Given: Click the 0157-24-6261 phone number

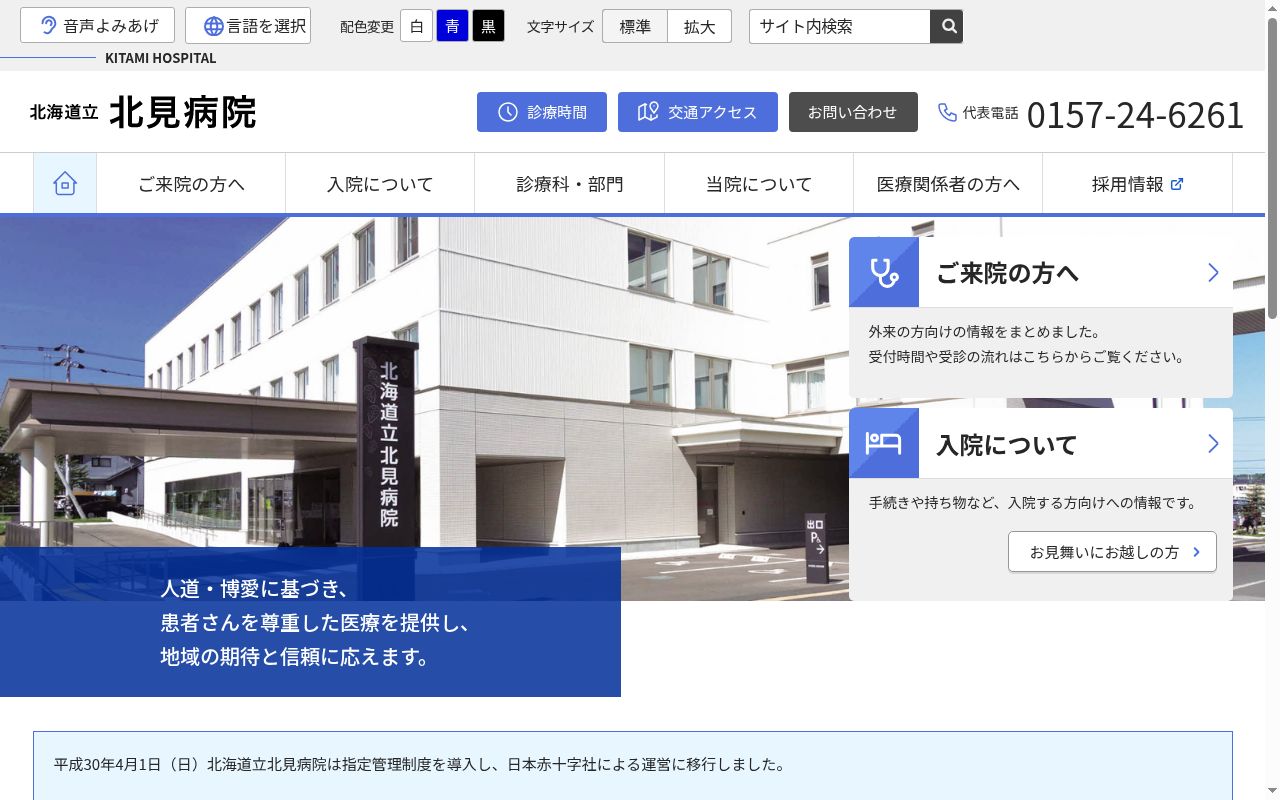Looking at the screenshot, I should [1135, 114].
